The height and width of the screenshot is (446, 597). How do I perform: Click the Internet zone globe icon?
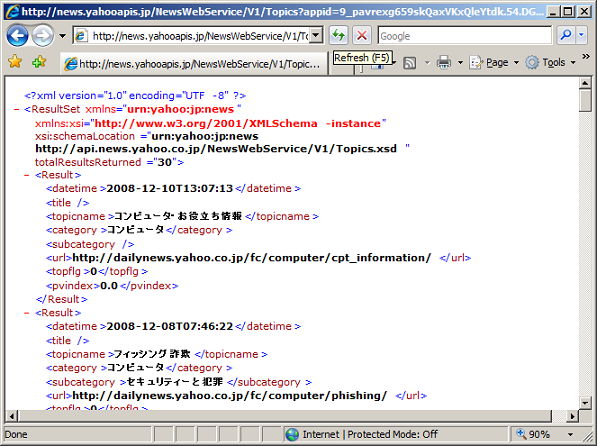pyautogui.click(x=292, y=434)
